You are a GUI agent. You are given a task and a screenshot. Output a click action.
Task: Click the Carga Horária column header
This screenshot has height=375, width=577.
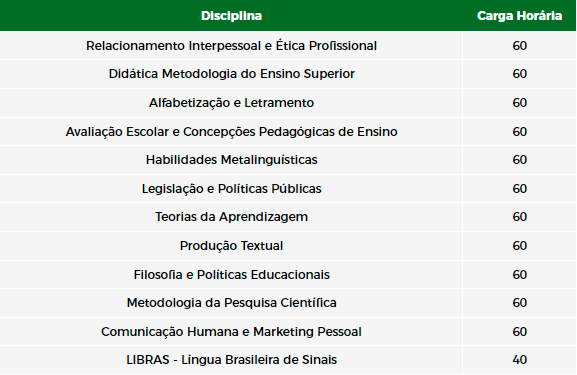pyautogui.click(x=519, y=16)
